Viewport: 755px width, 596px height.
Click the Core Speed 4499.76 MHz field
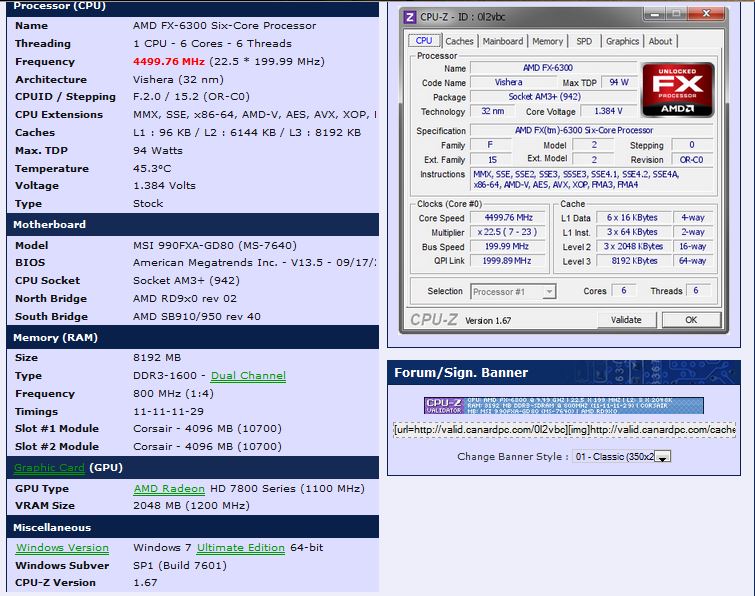pos(508,218)
